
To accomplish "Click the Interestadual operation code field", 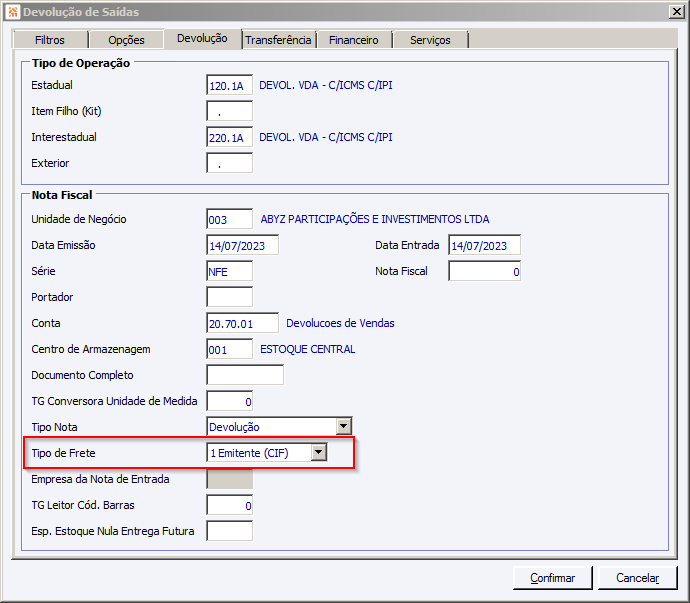I will (x=229, y=137).
